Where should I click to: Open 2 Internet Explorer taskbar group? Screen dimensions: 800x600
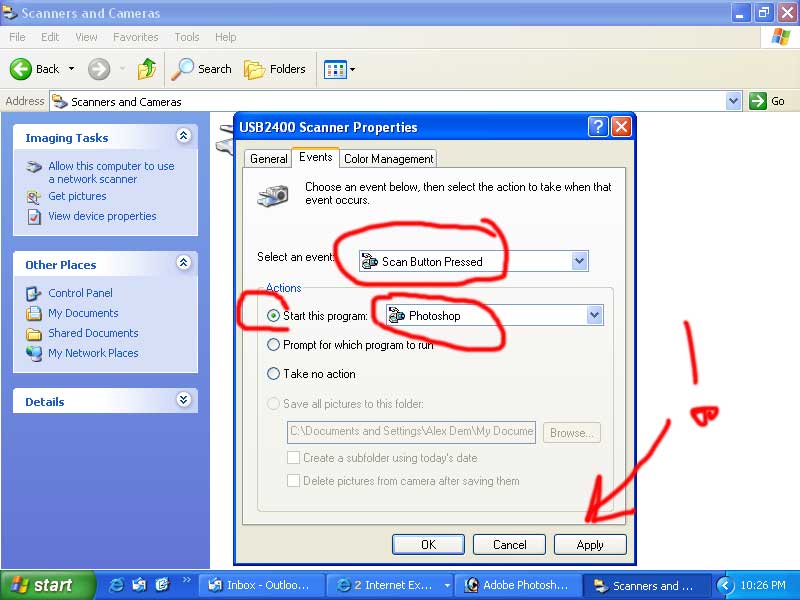[x=389, y=585]
